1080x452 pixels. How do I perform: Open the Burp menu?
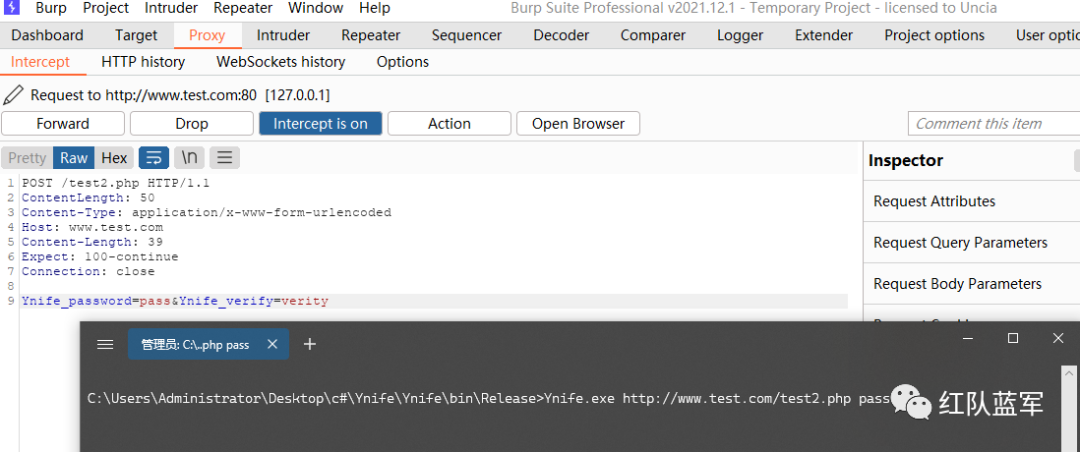click(x=52, y=8)
